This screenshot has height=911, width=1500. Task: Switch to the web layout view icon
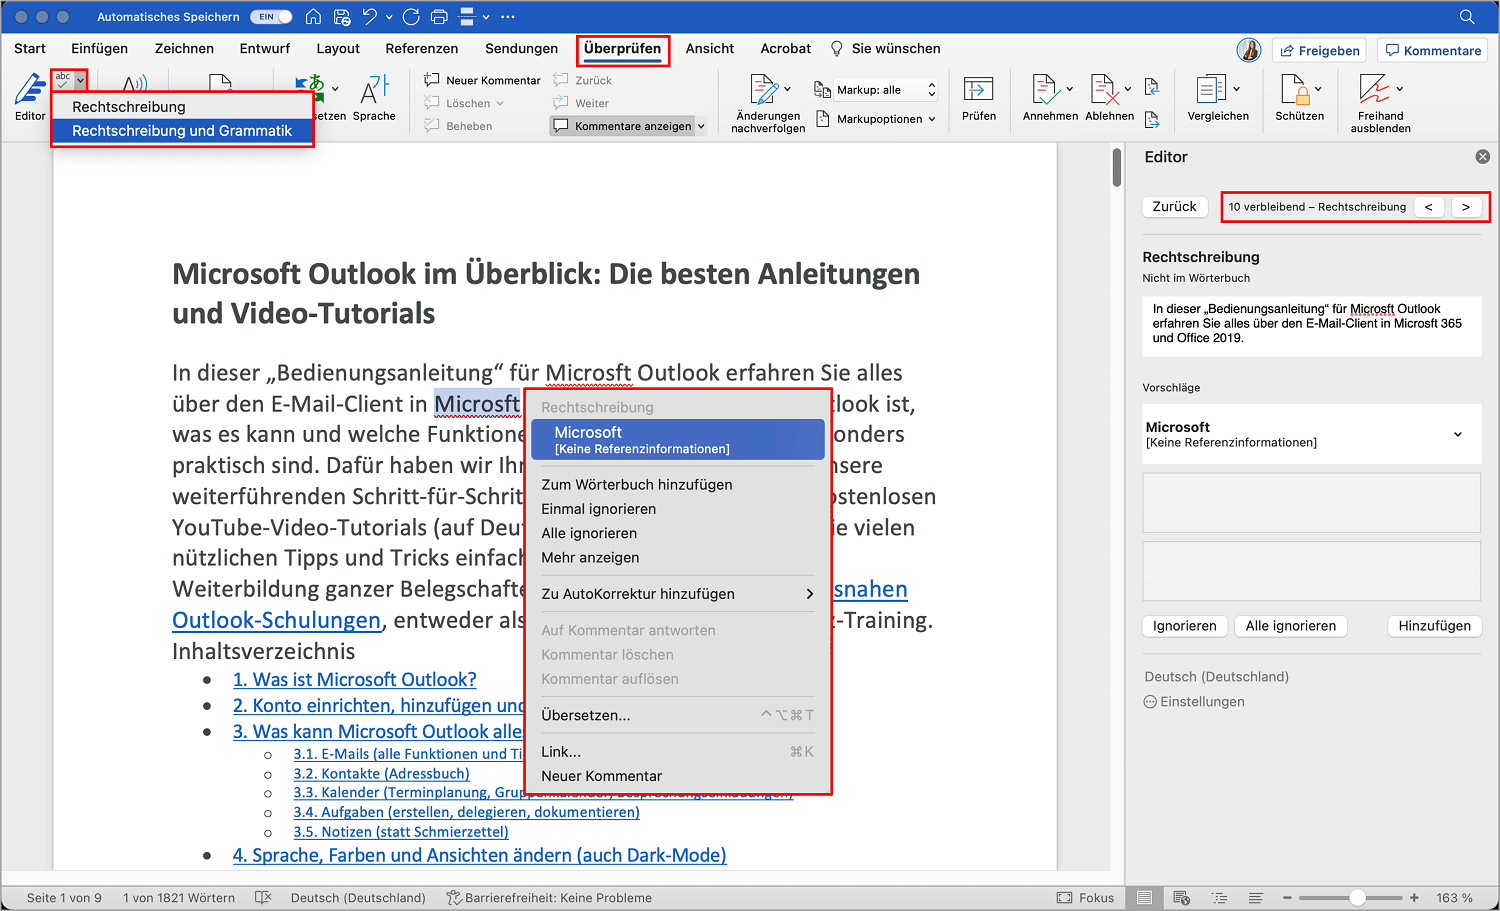[1181, 898]
